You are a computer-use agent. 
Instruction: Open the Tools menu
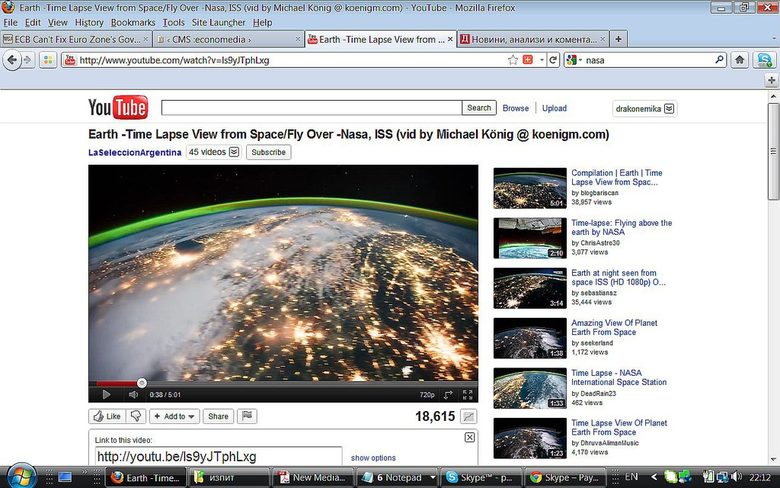pos(174,22)
